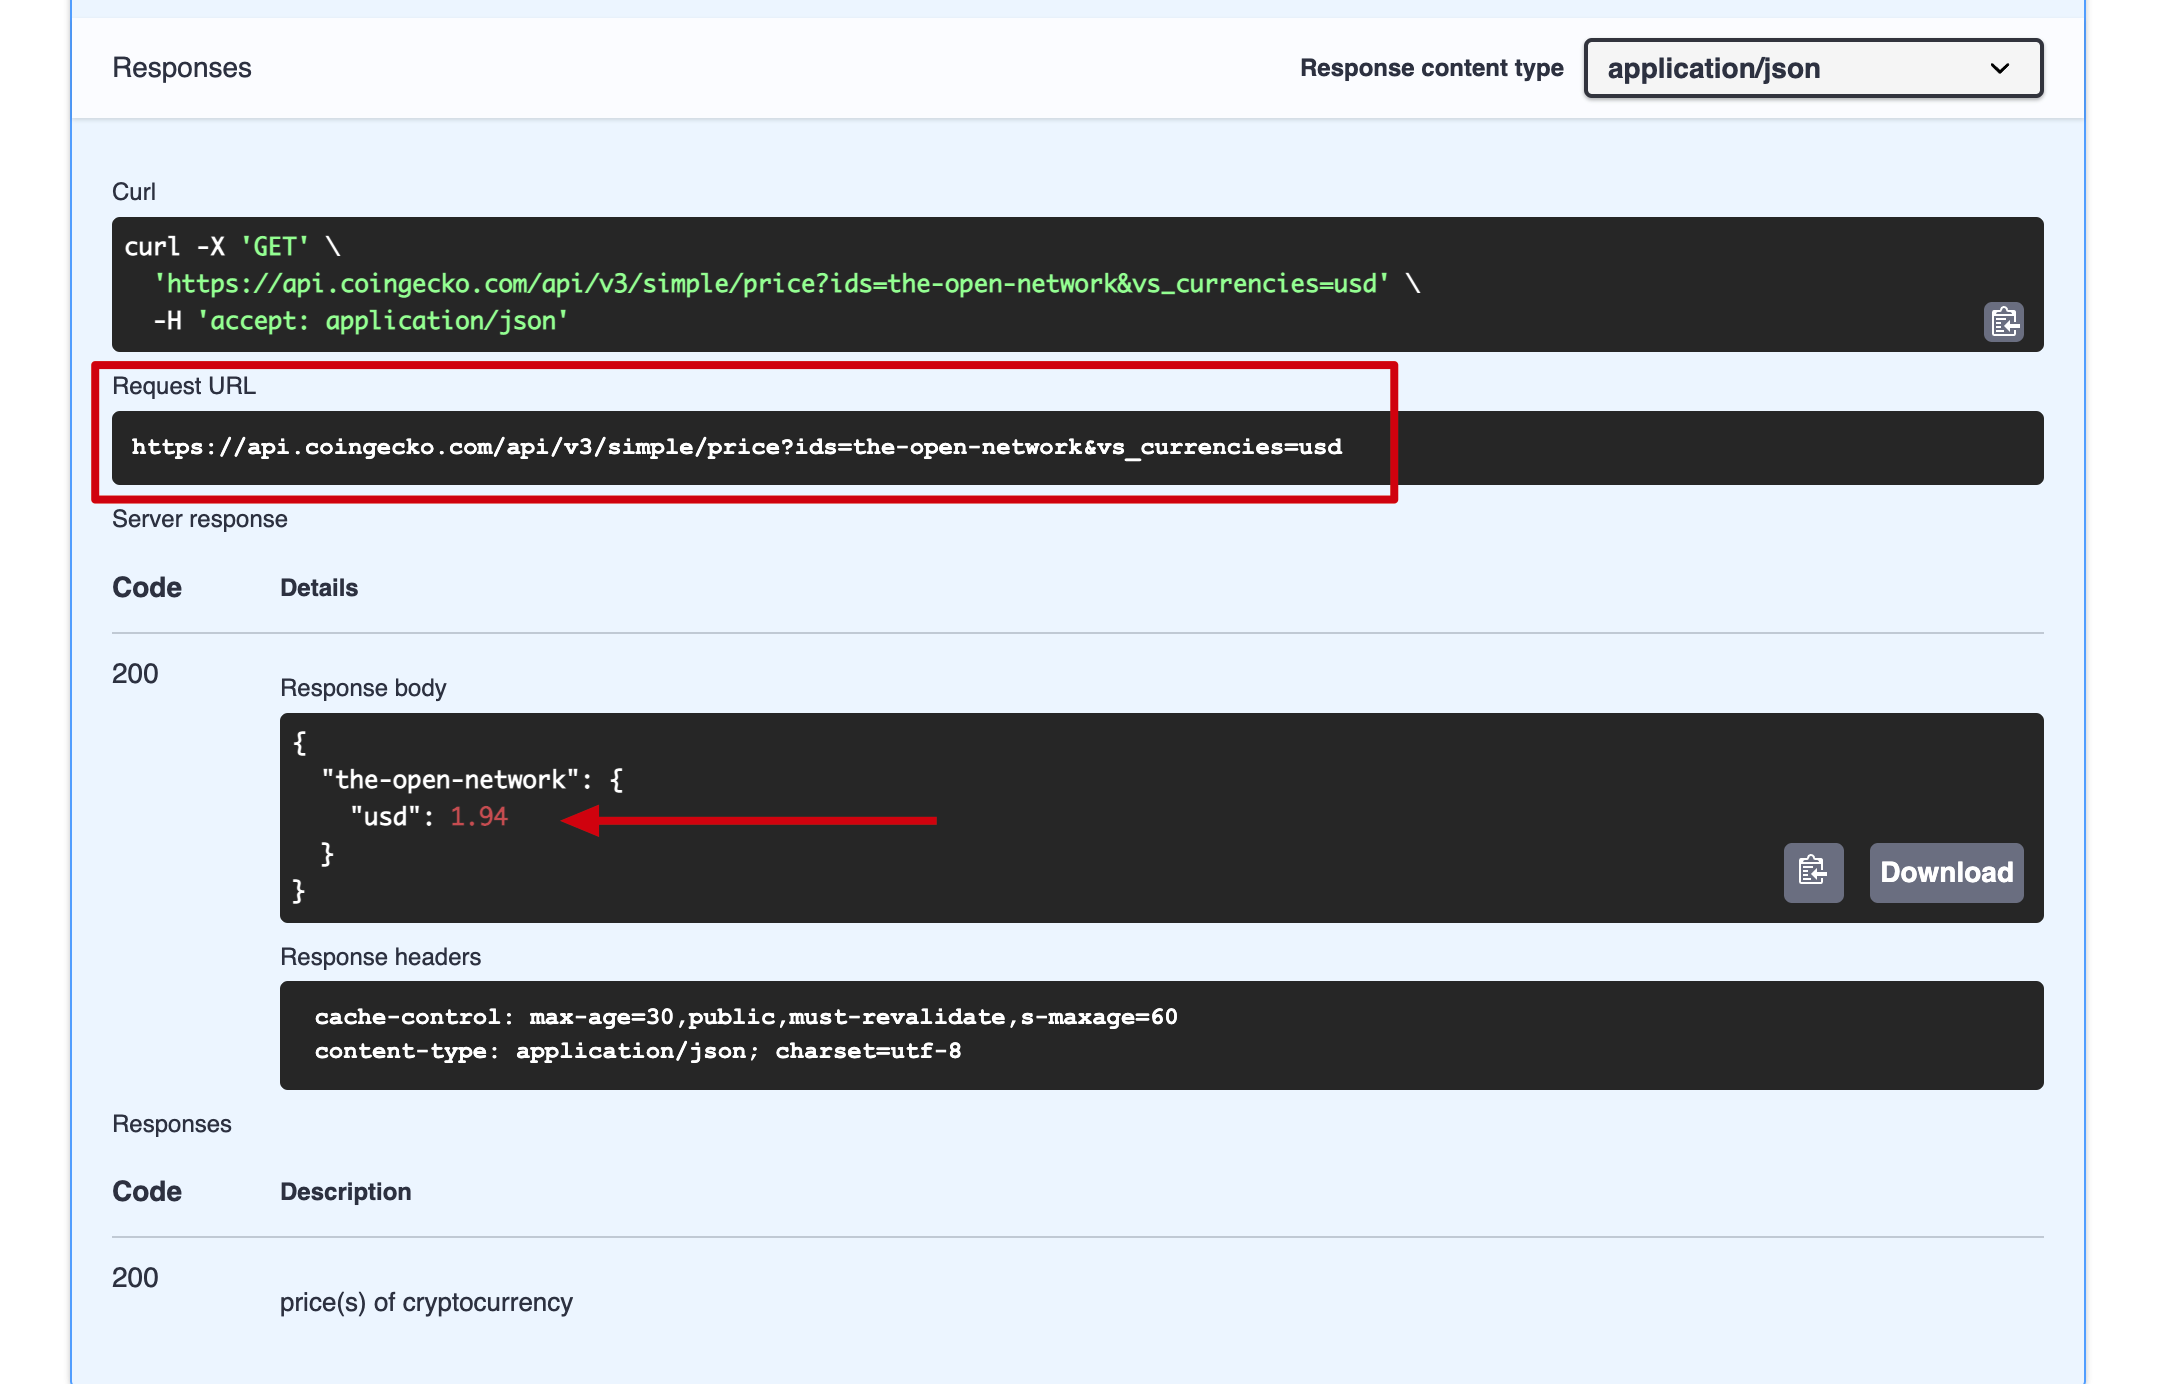Click the Response content type label

coord(1432,68)
